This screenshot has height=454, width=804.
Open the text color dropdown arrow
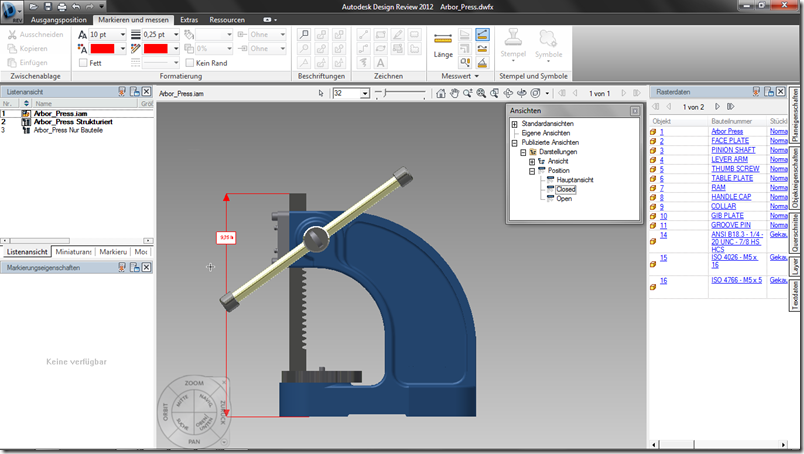(x=123, y=49)
